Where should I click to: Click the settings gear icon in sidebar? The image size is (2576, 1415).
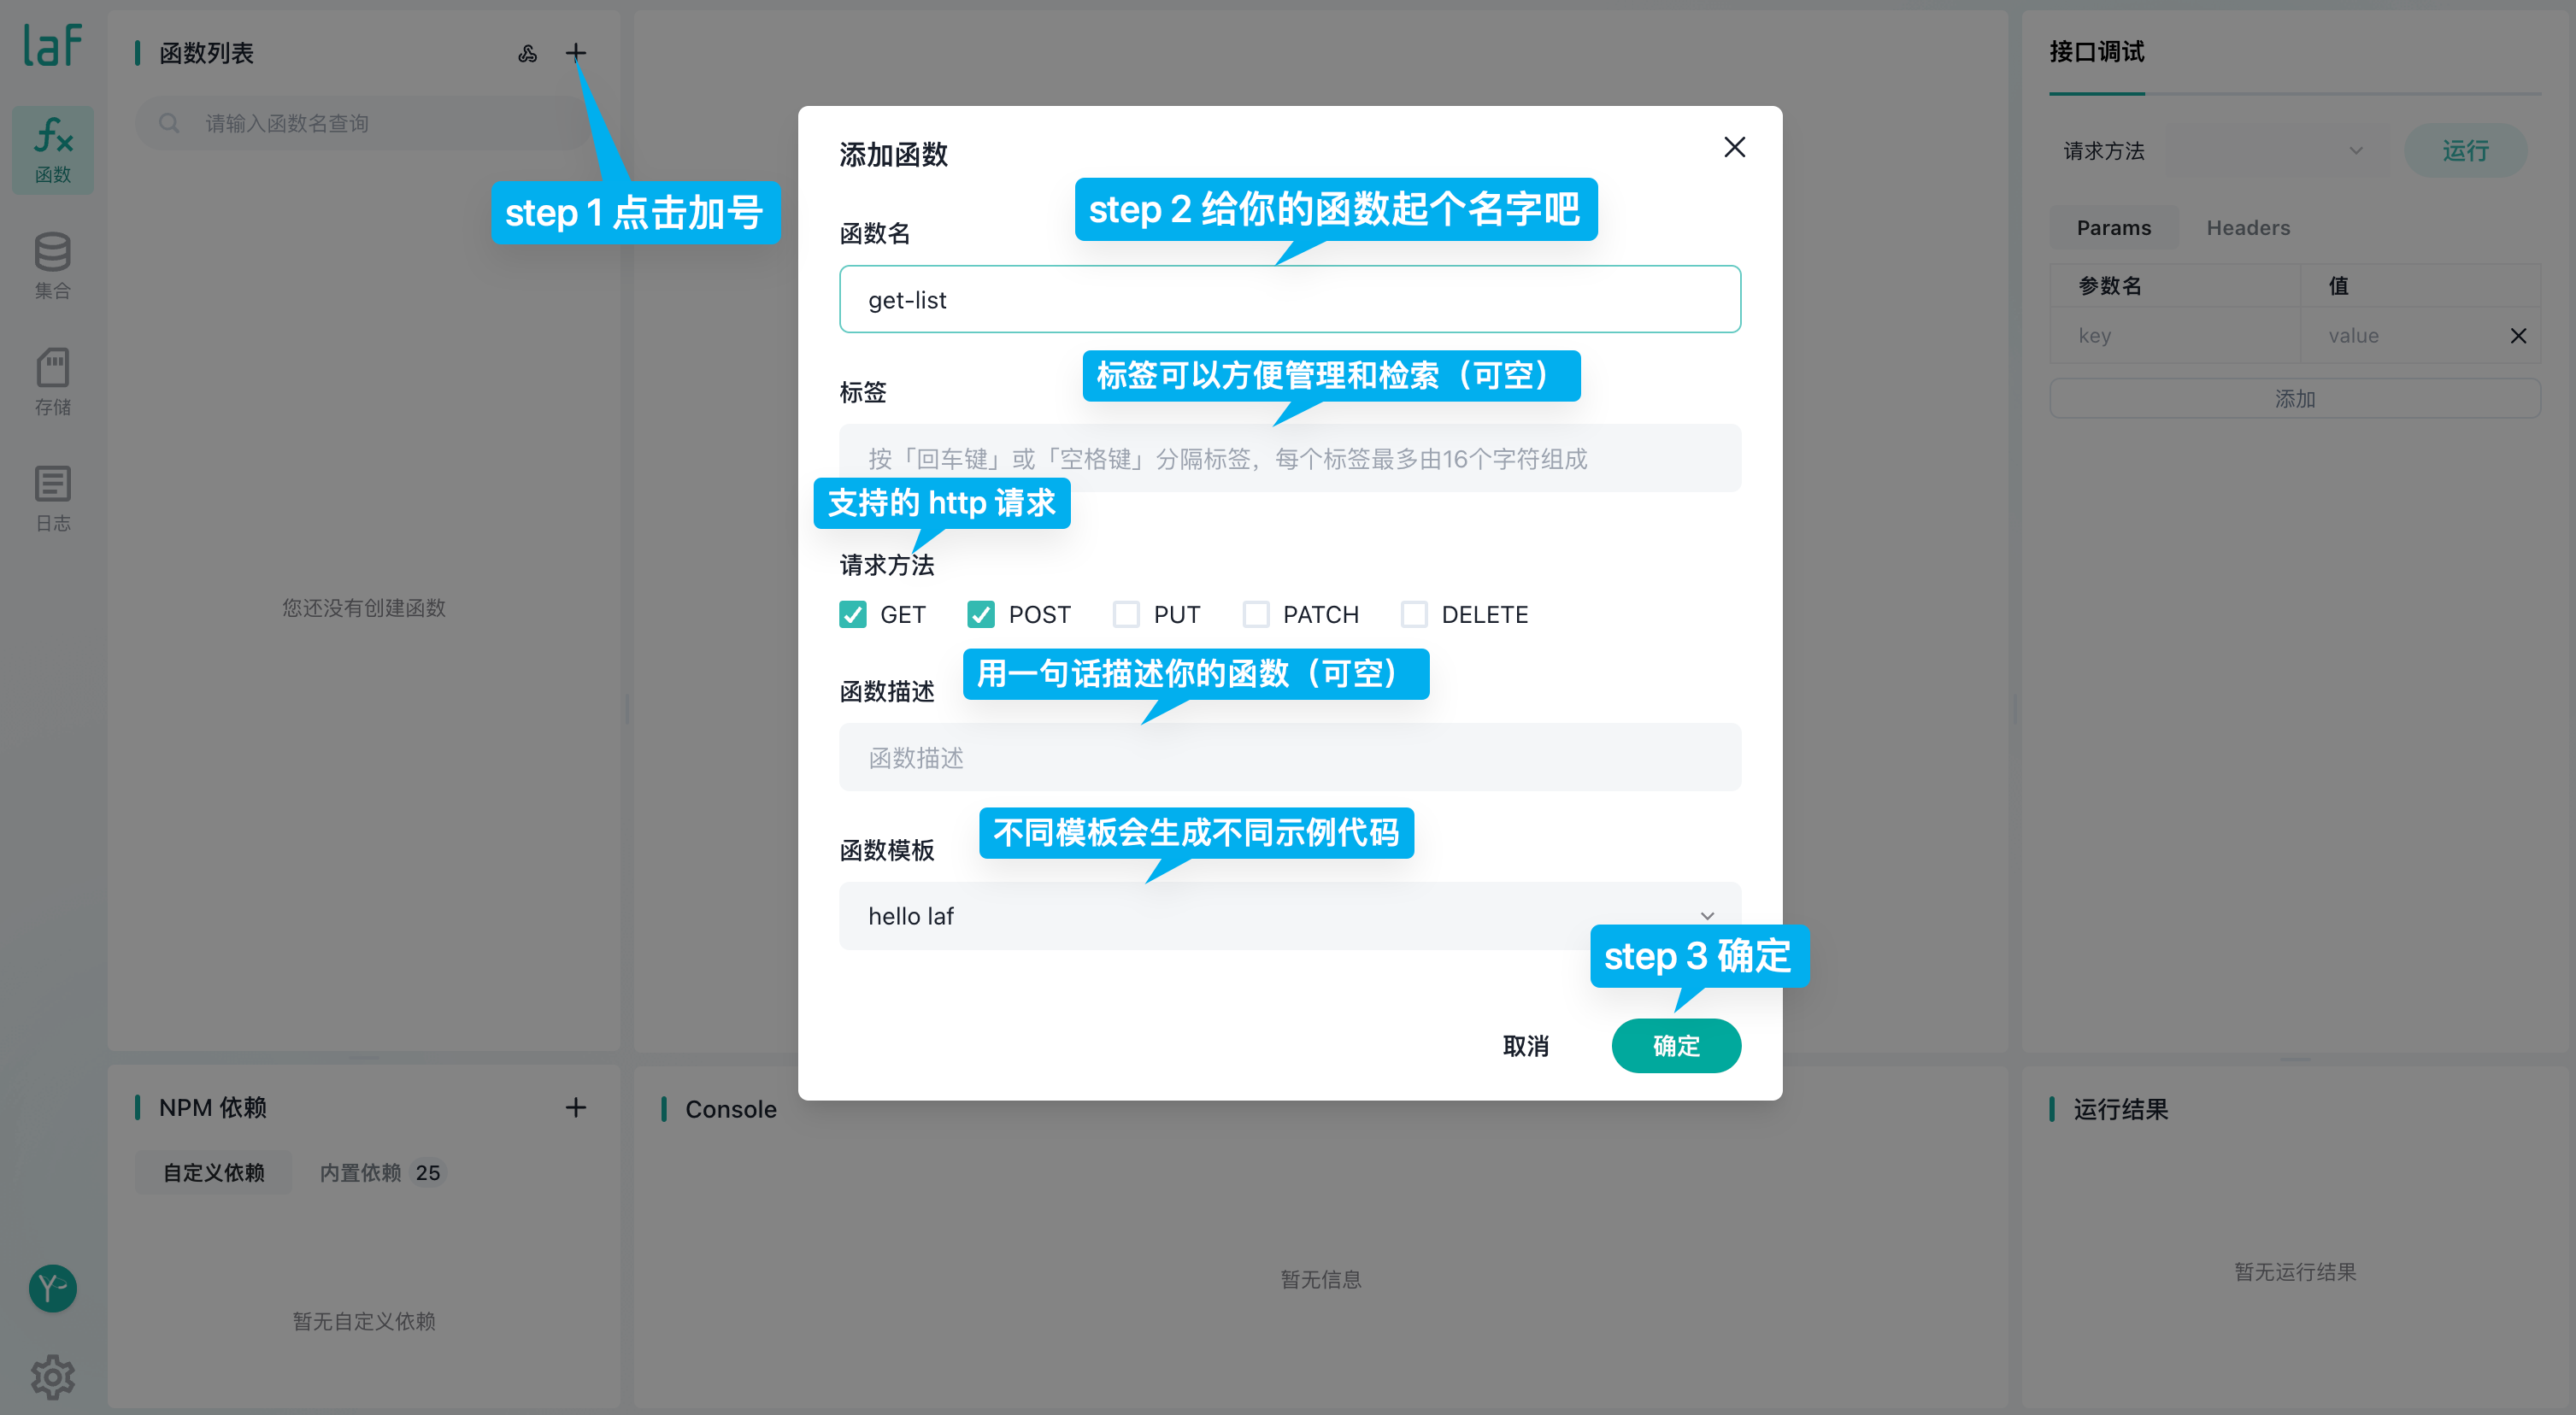(52, 1377)
